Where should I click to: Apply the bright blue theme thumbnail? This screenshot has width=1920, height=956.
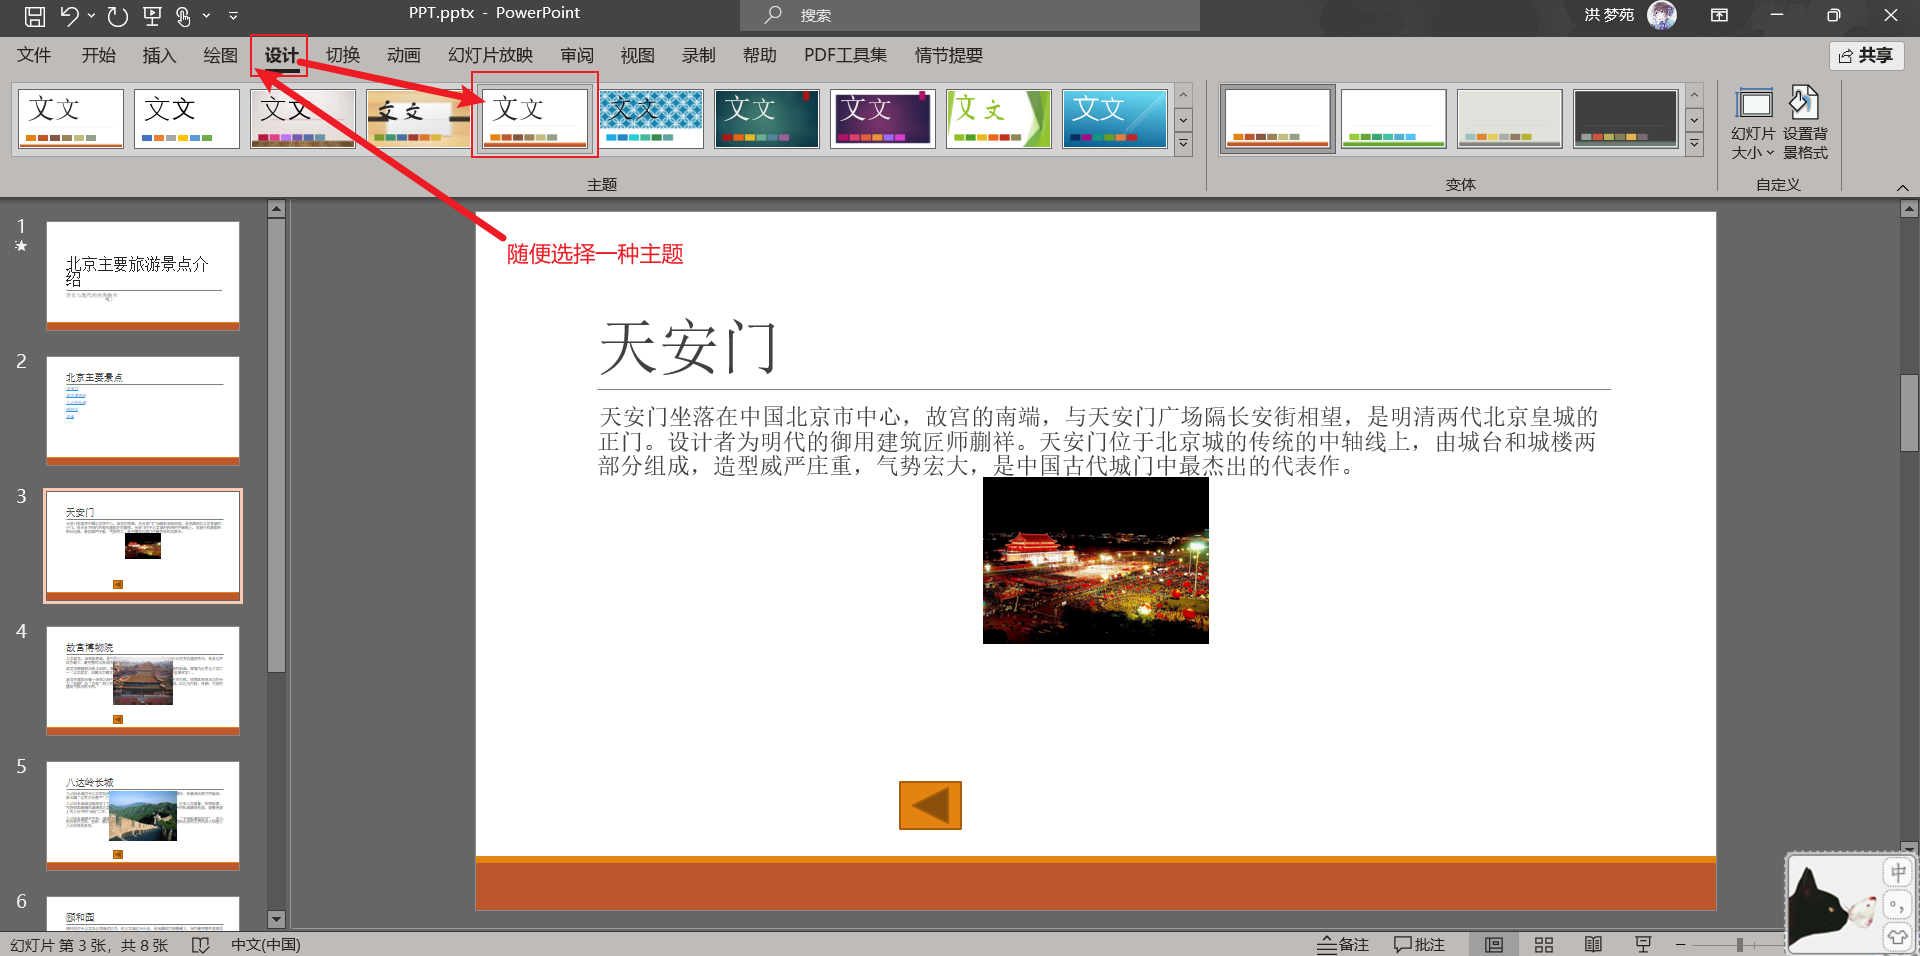(x=1115, y=118)
